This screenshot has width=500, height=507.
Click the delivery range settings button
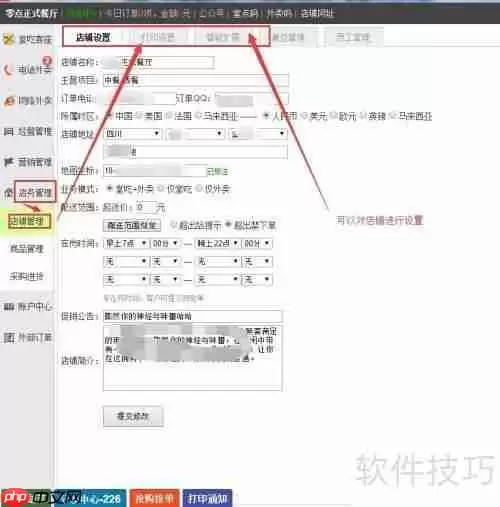click(x=132, y=226)
